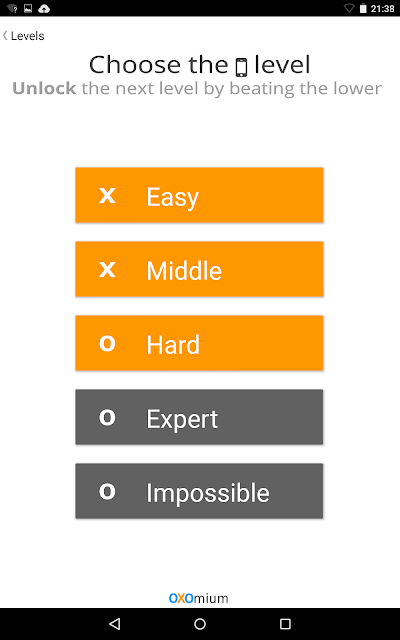The width and height of the screenshot is (400, 640).
Task: Tap the battery icon in the status bar
Action: tap(363, 8)
